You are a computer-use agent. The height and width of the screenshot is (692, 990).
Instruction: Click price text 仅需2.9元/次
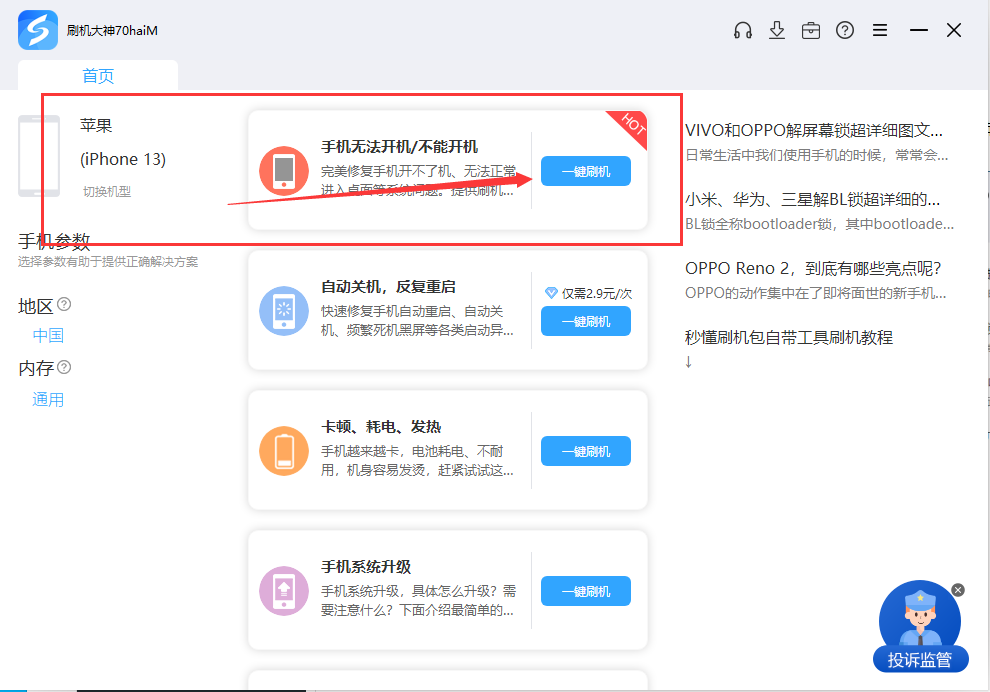click(x=597, y=294)
